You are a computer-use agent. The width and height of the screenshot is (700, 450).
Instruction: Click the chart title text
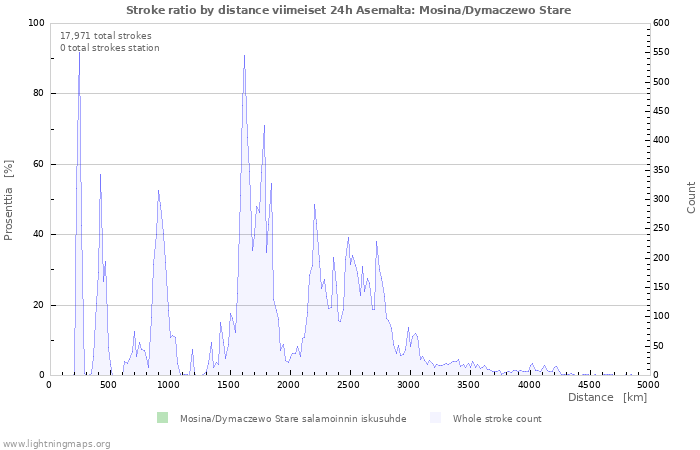(x=348, y=10)
